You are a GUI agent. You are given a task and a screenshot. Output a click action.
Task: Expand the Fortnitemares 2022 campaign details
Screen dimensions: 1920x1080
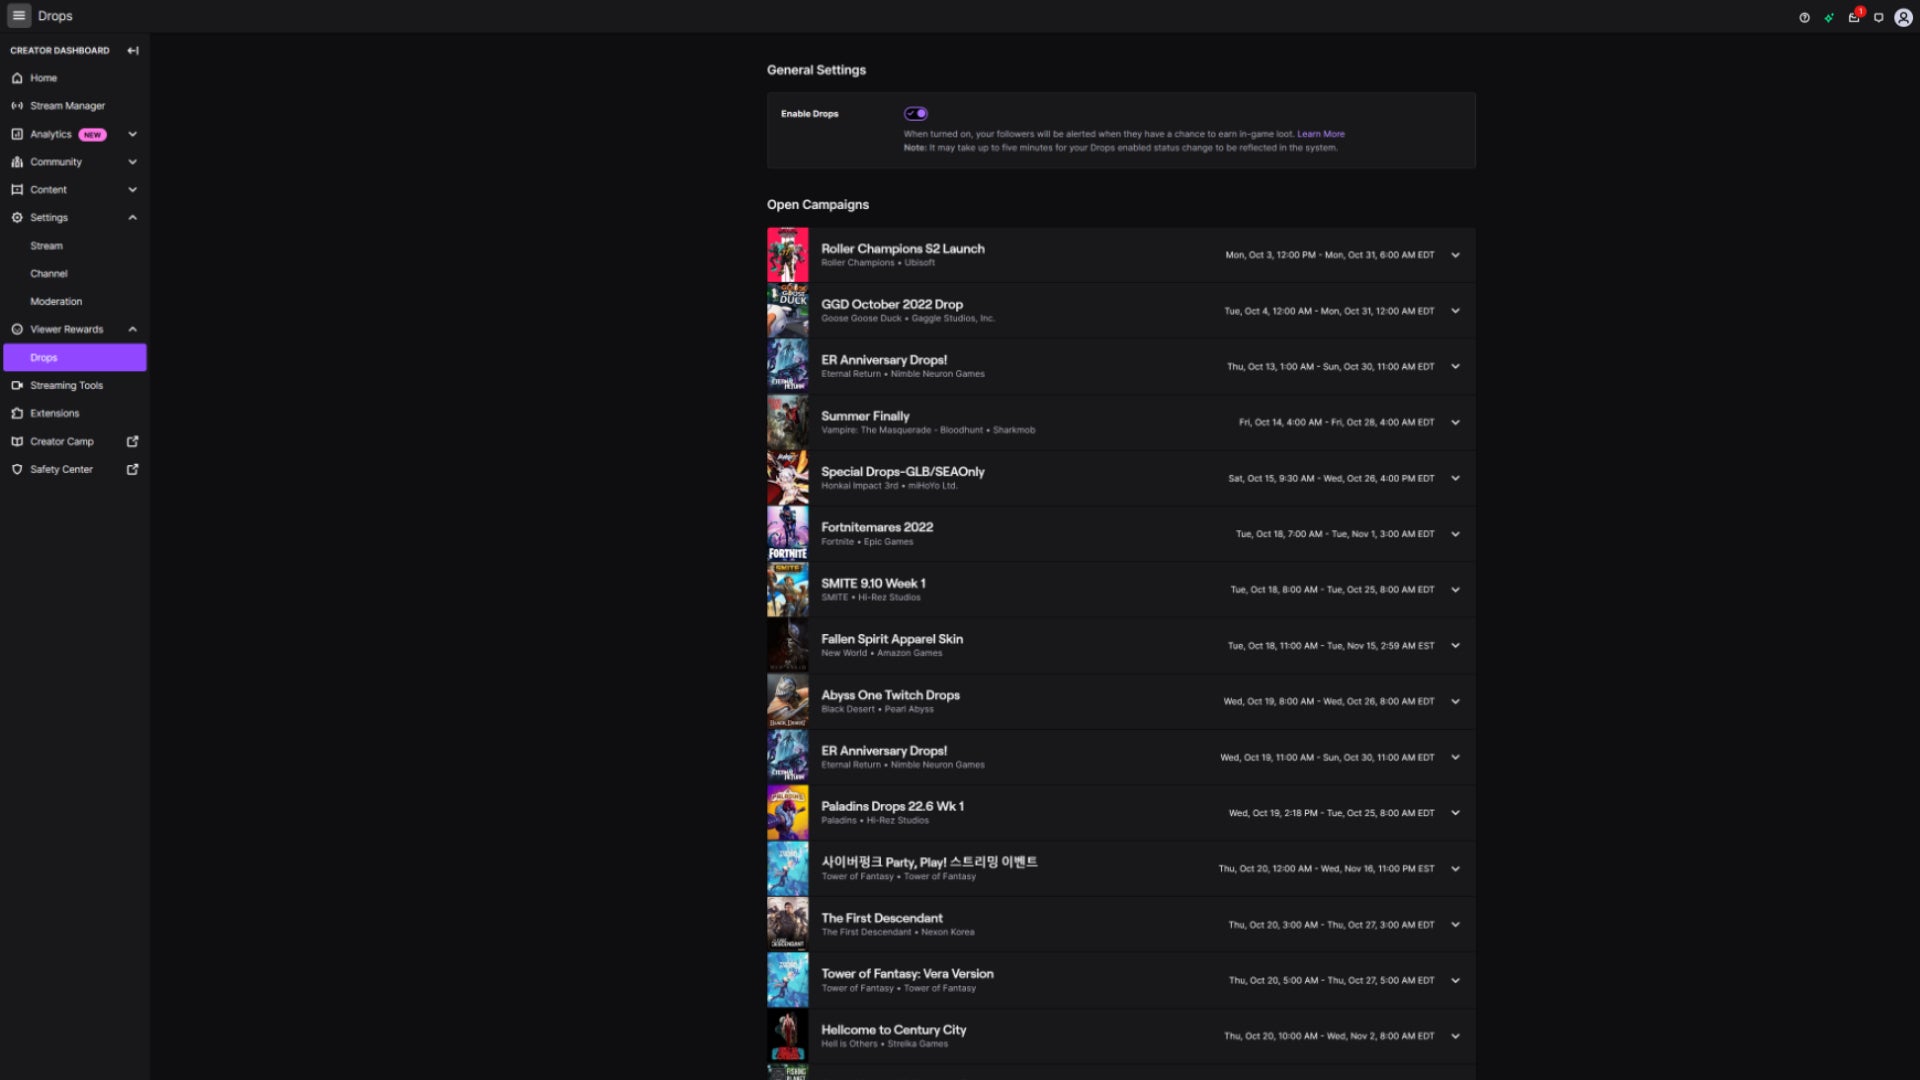(x=1455, y=534)
